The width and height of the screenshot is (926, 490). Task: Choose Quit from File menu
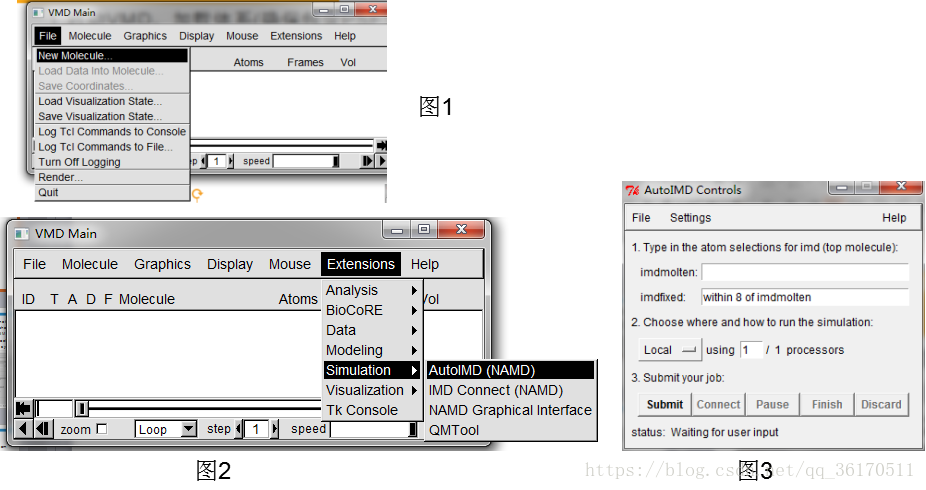pos(112,192)
